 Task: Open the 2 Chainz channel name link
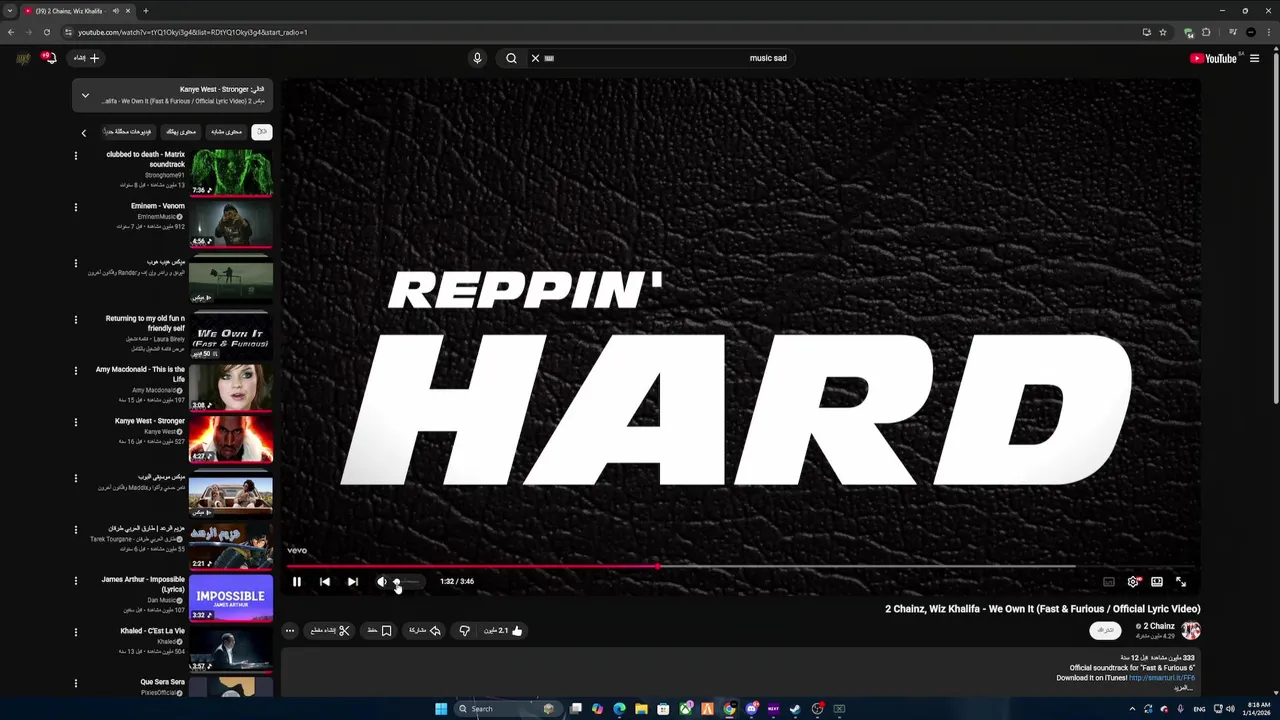pos(1158,626)
